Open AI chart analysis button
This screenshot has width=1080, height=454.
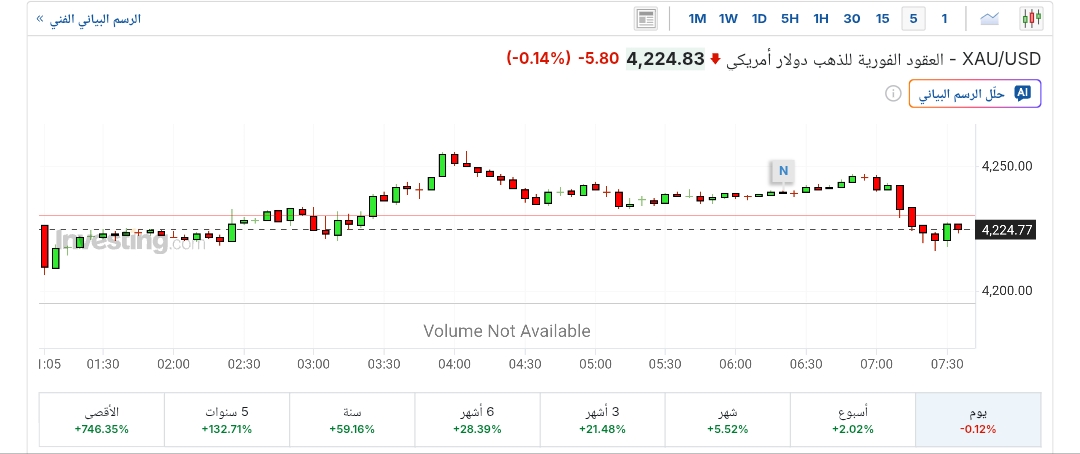point(975,93)
